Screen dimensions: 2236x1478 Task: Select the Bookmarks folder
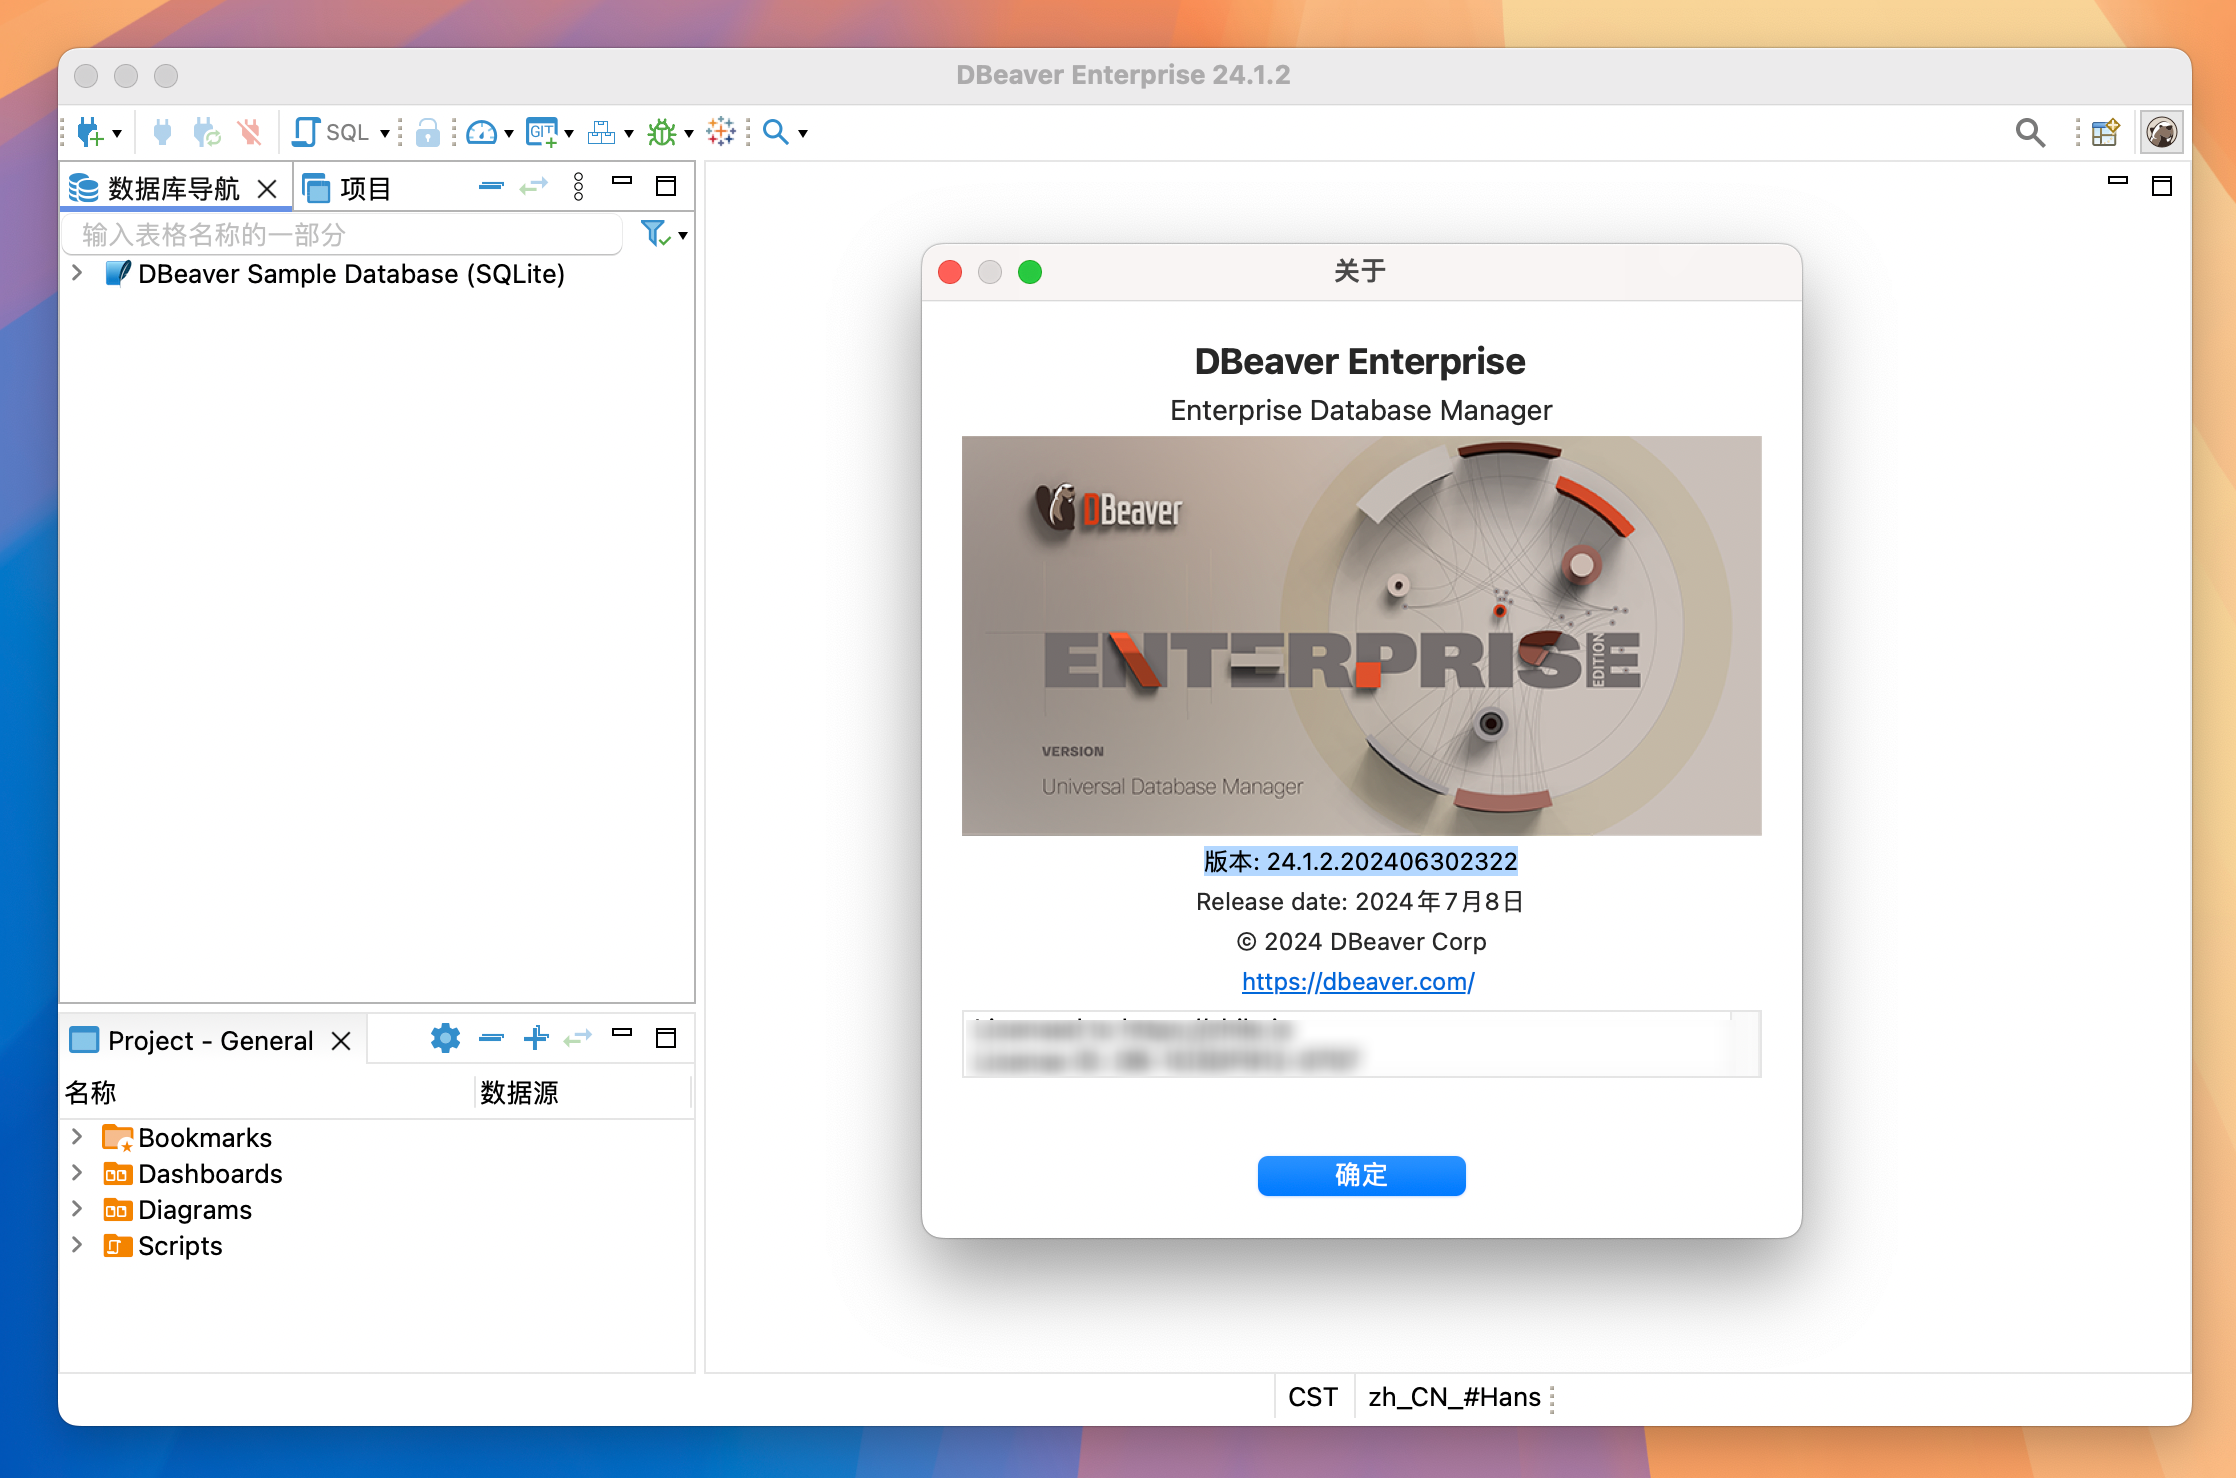[x=187, y=1138]
